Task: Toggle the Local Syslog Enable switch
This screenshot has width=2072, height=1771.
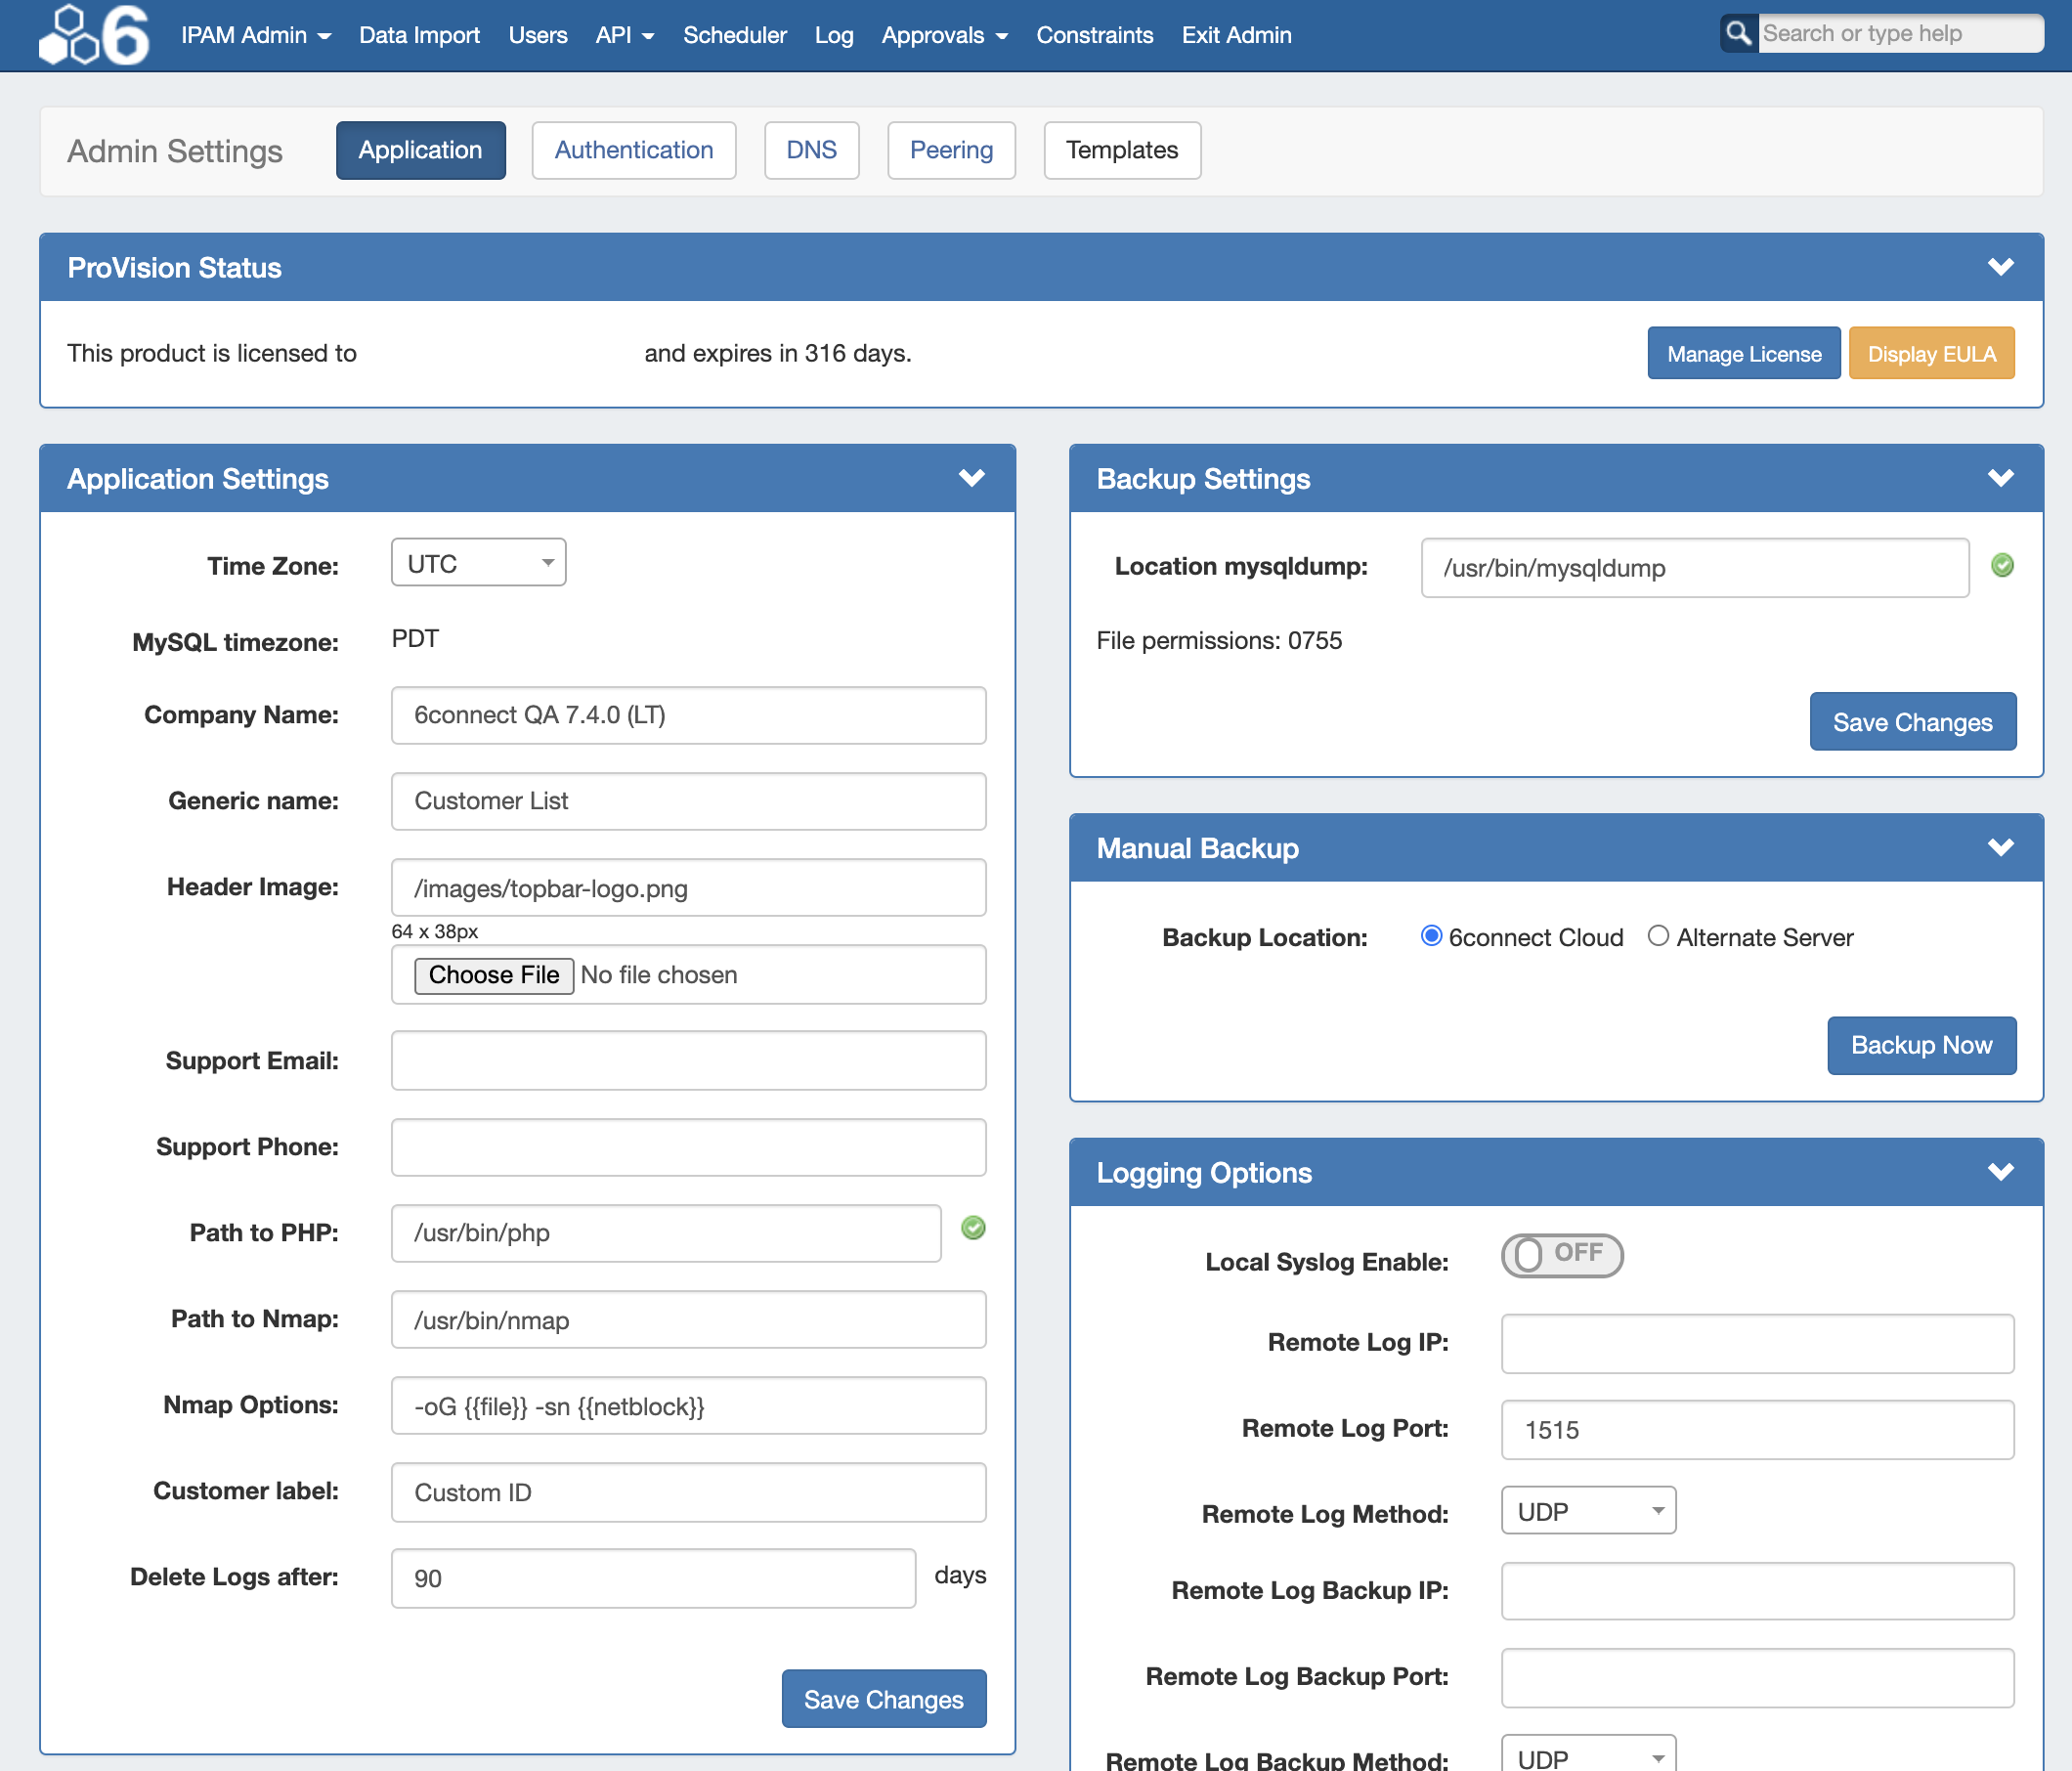Action: point(1561,1255)
